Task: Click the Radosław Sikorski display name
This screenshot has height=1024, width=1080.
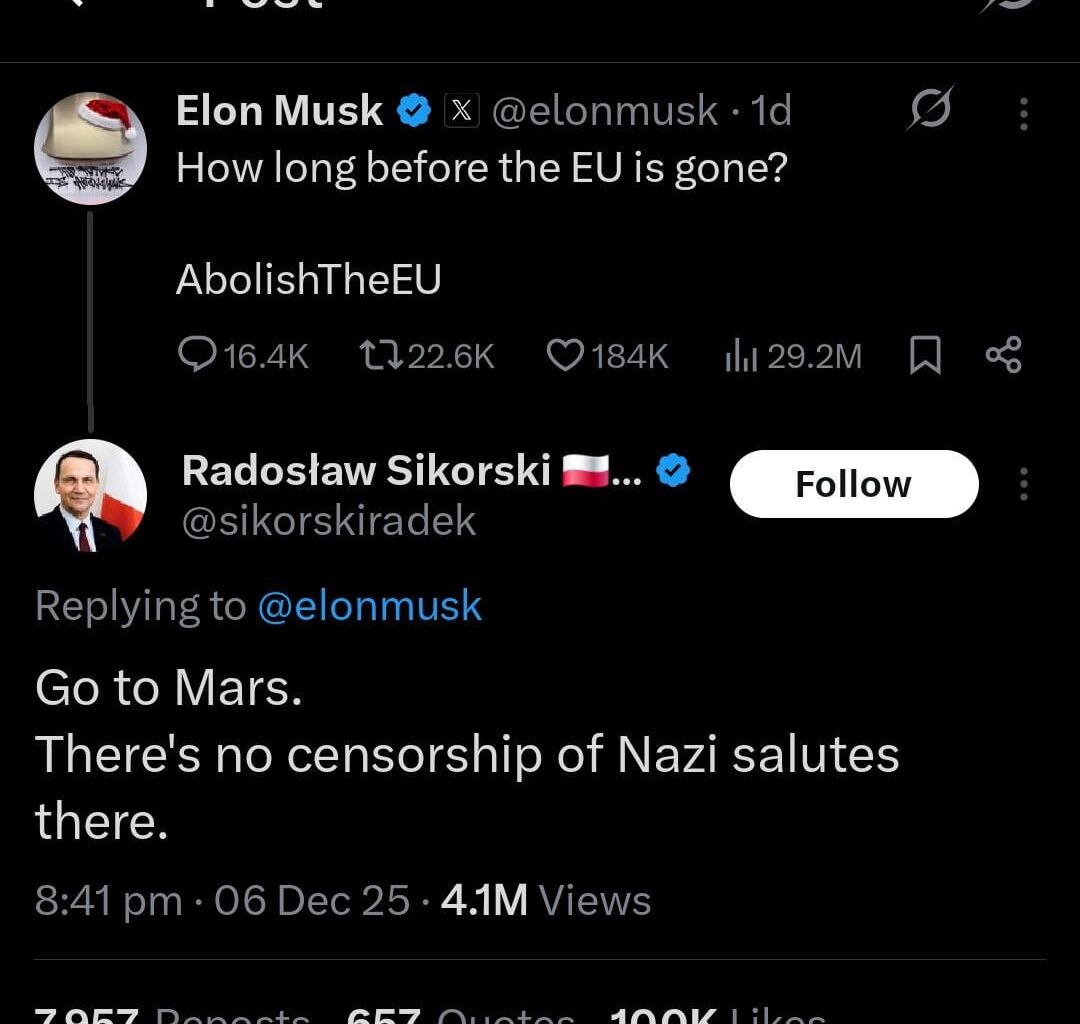Action: [365, 470]
